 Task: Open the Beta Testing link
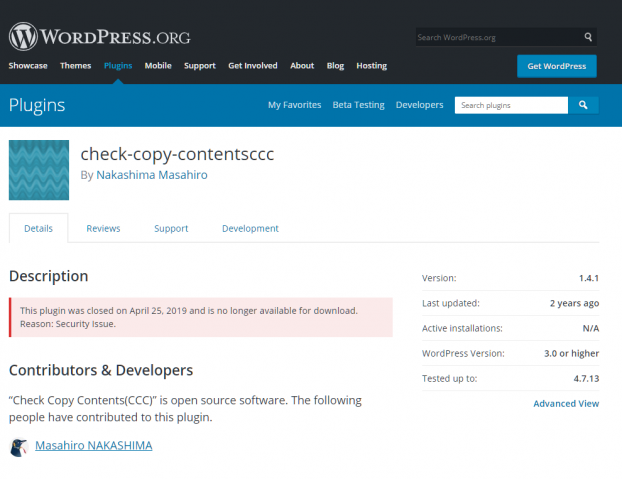[x=358, y=105]
